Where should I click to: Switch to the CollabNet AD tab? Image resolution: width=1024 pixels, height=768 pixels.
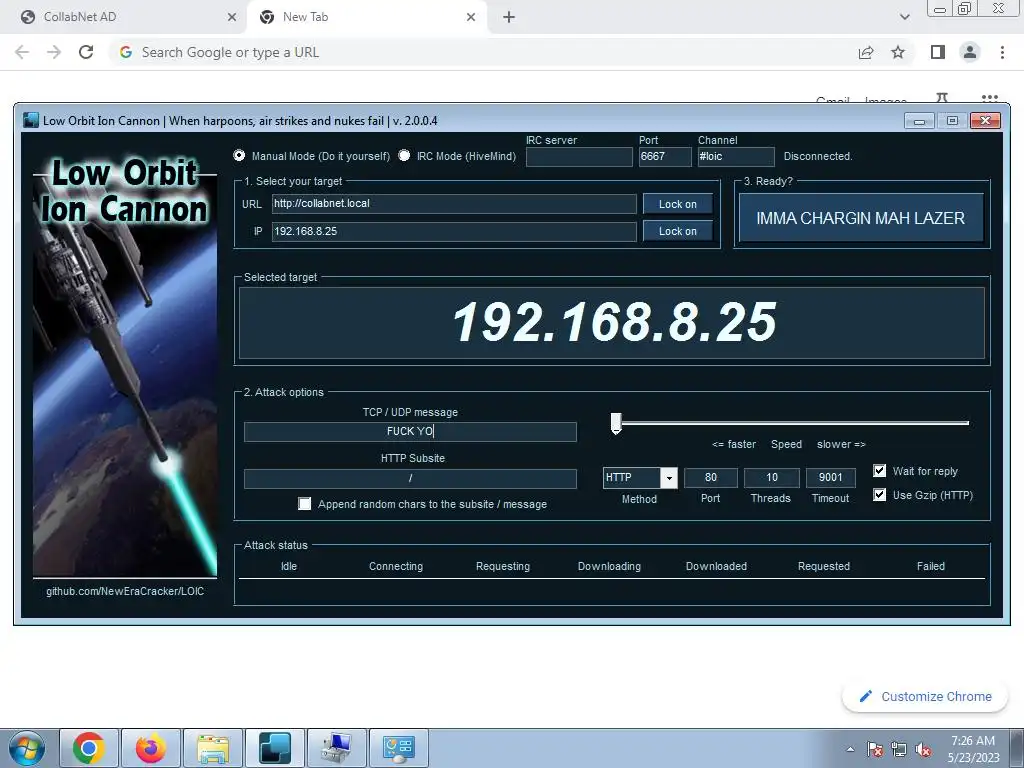click(124, 17)
